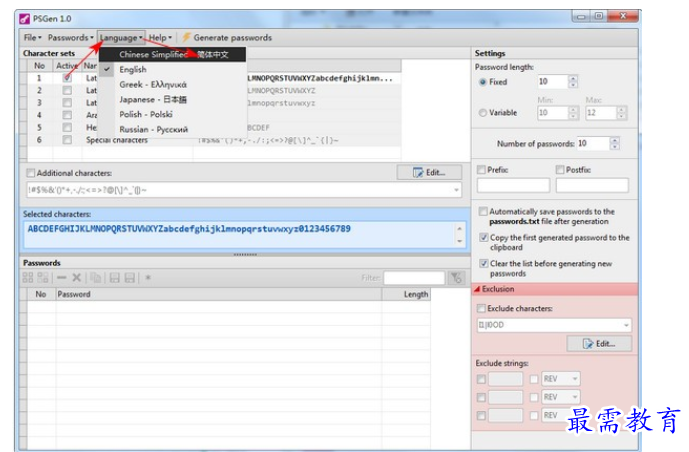The width and height of the screenshot is (689, 452).
Task: Toggle Active checkbox for character set 2
Action: click(67, 90)
